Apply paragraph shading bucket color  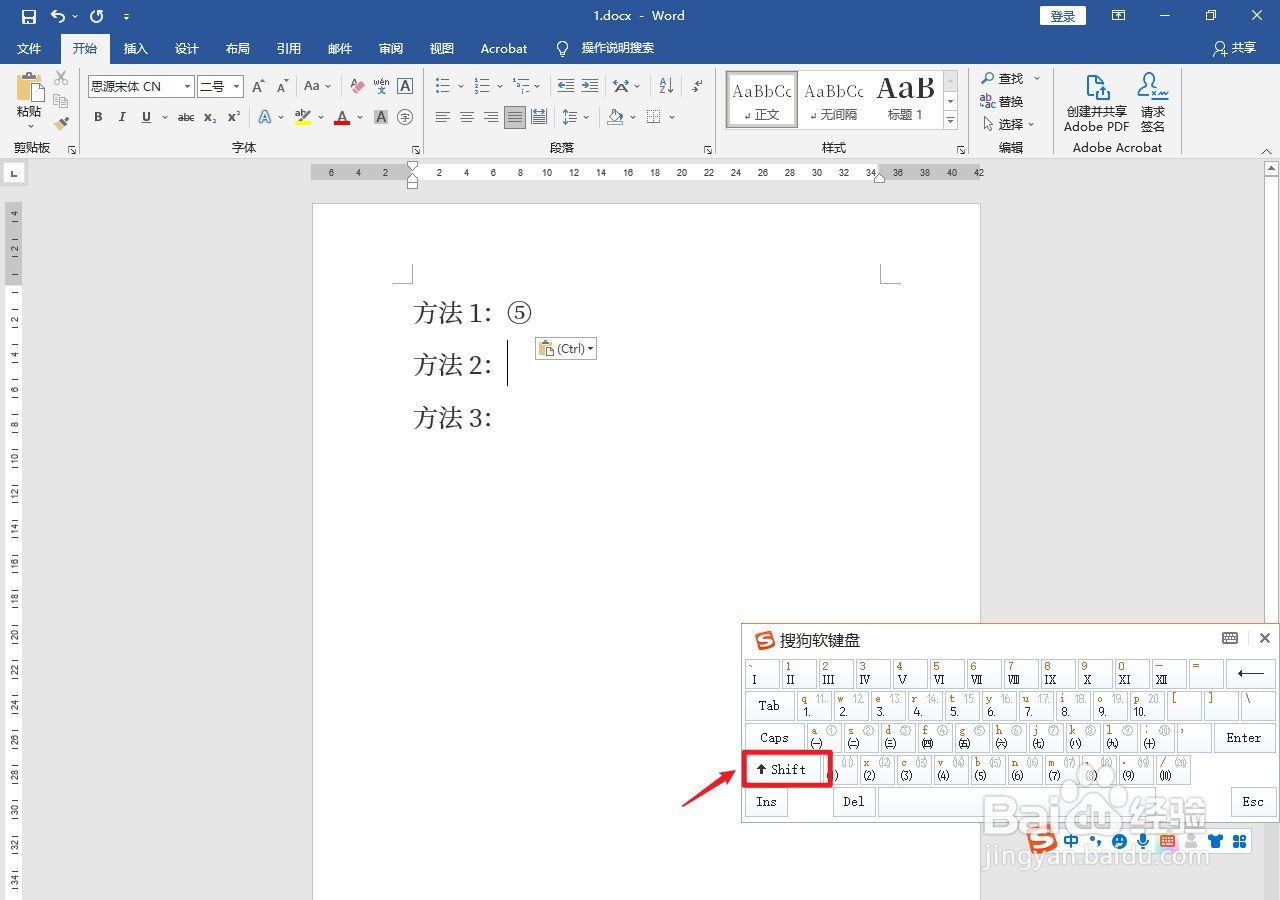point(616,117)
